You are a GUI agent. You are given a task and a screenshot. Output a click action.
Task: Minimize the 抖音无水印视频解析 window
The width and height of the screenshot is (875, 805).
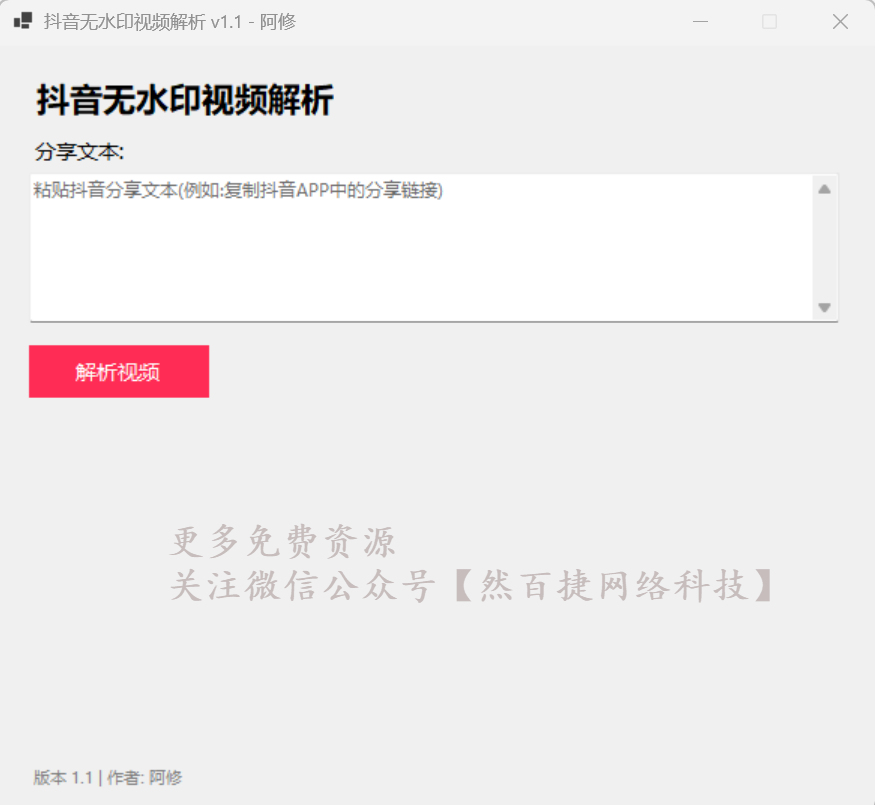point(700,22)
